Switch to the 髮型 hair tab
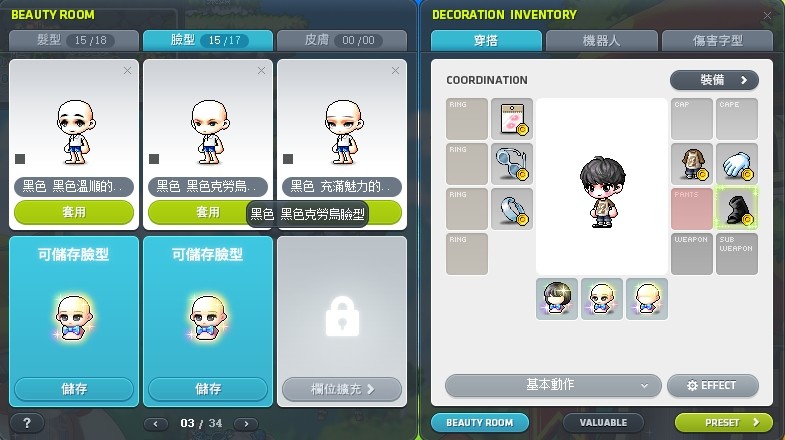This screenshot has width=785, height=440. pos(74,41)
